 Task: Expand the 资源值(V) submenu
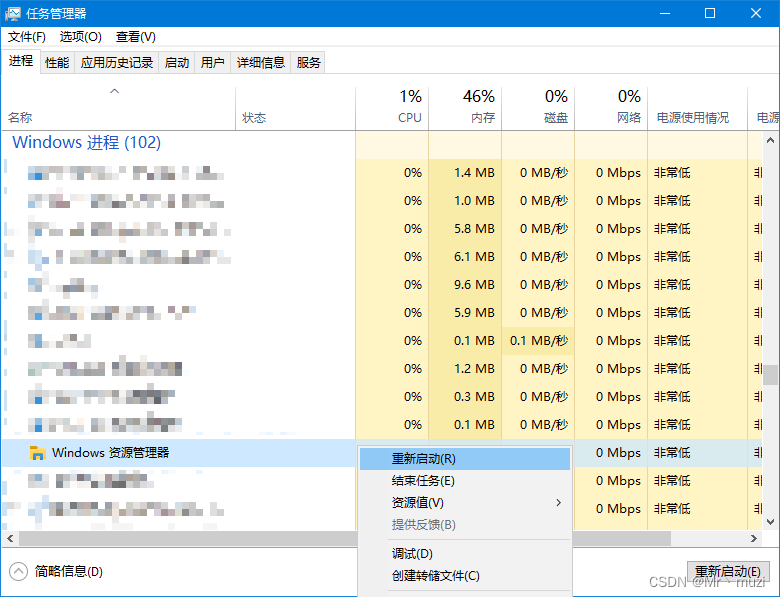tap(465, 502)
